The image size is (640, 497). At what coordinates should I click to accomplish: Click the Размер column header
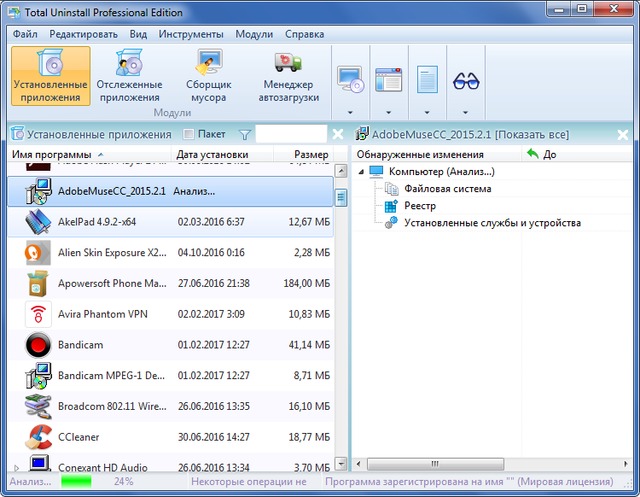click(311, 155)
